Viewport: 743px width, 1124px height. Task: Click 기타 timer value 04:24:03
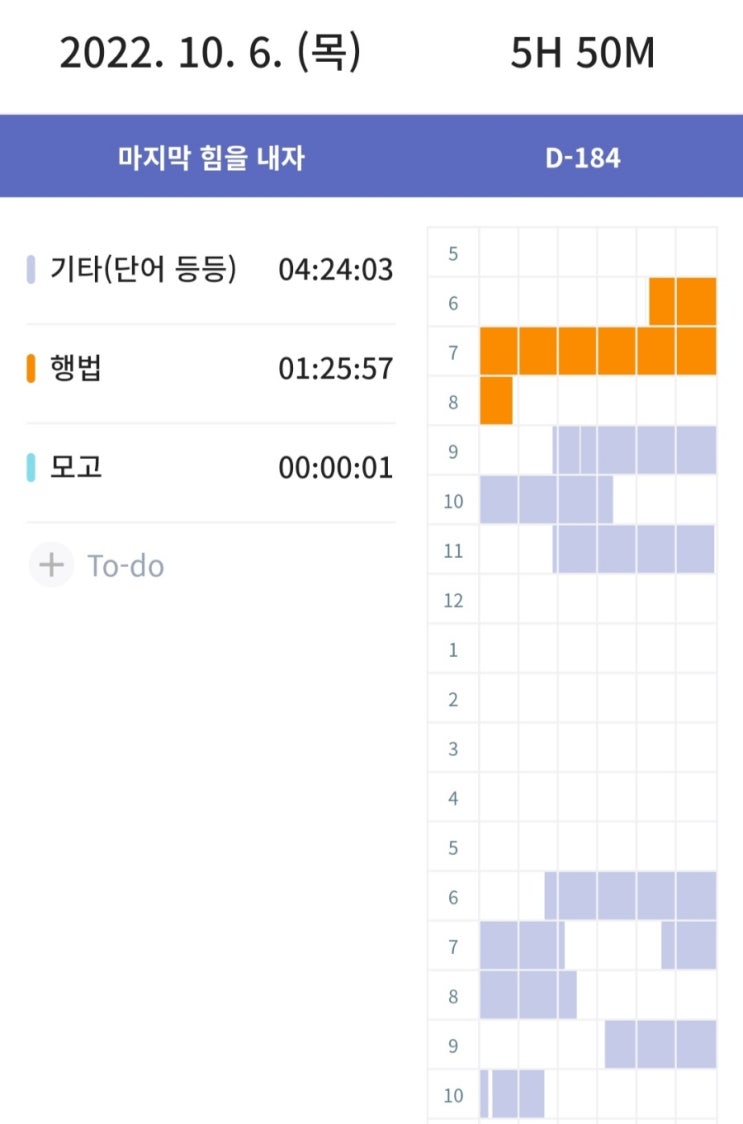(336, 270)
